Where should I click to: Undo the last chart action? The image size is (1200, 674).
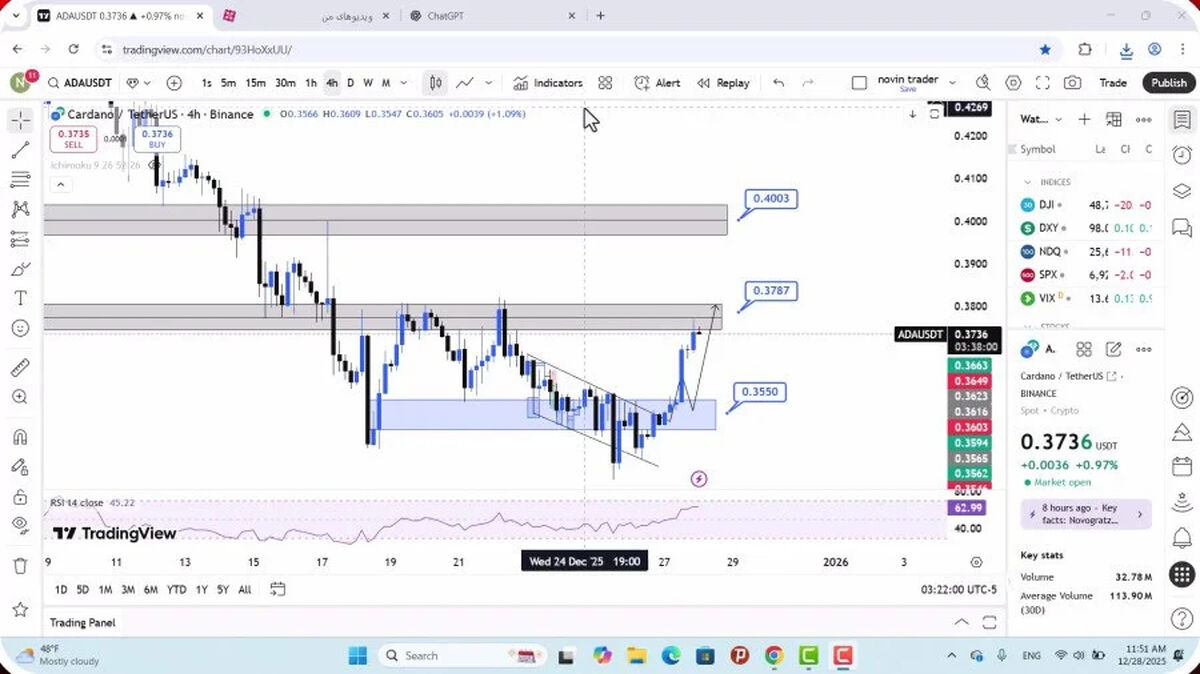coord(779,83)
